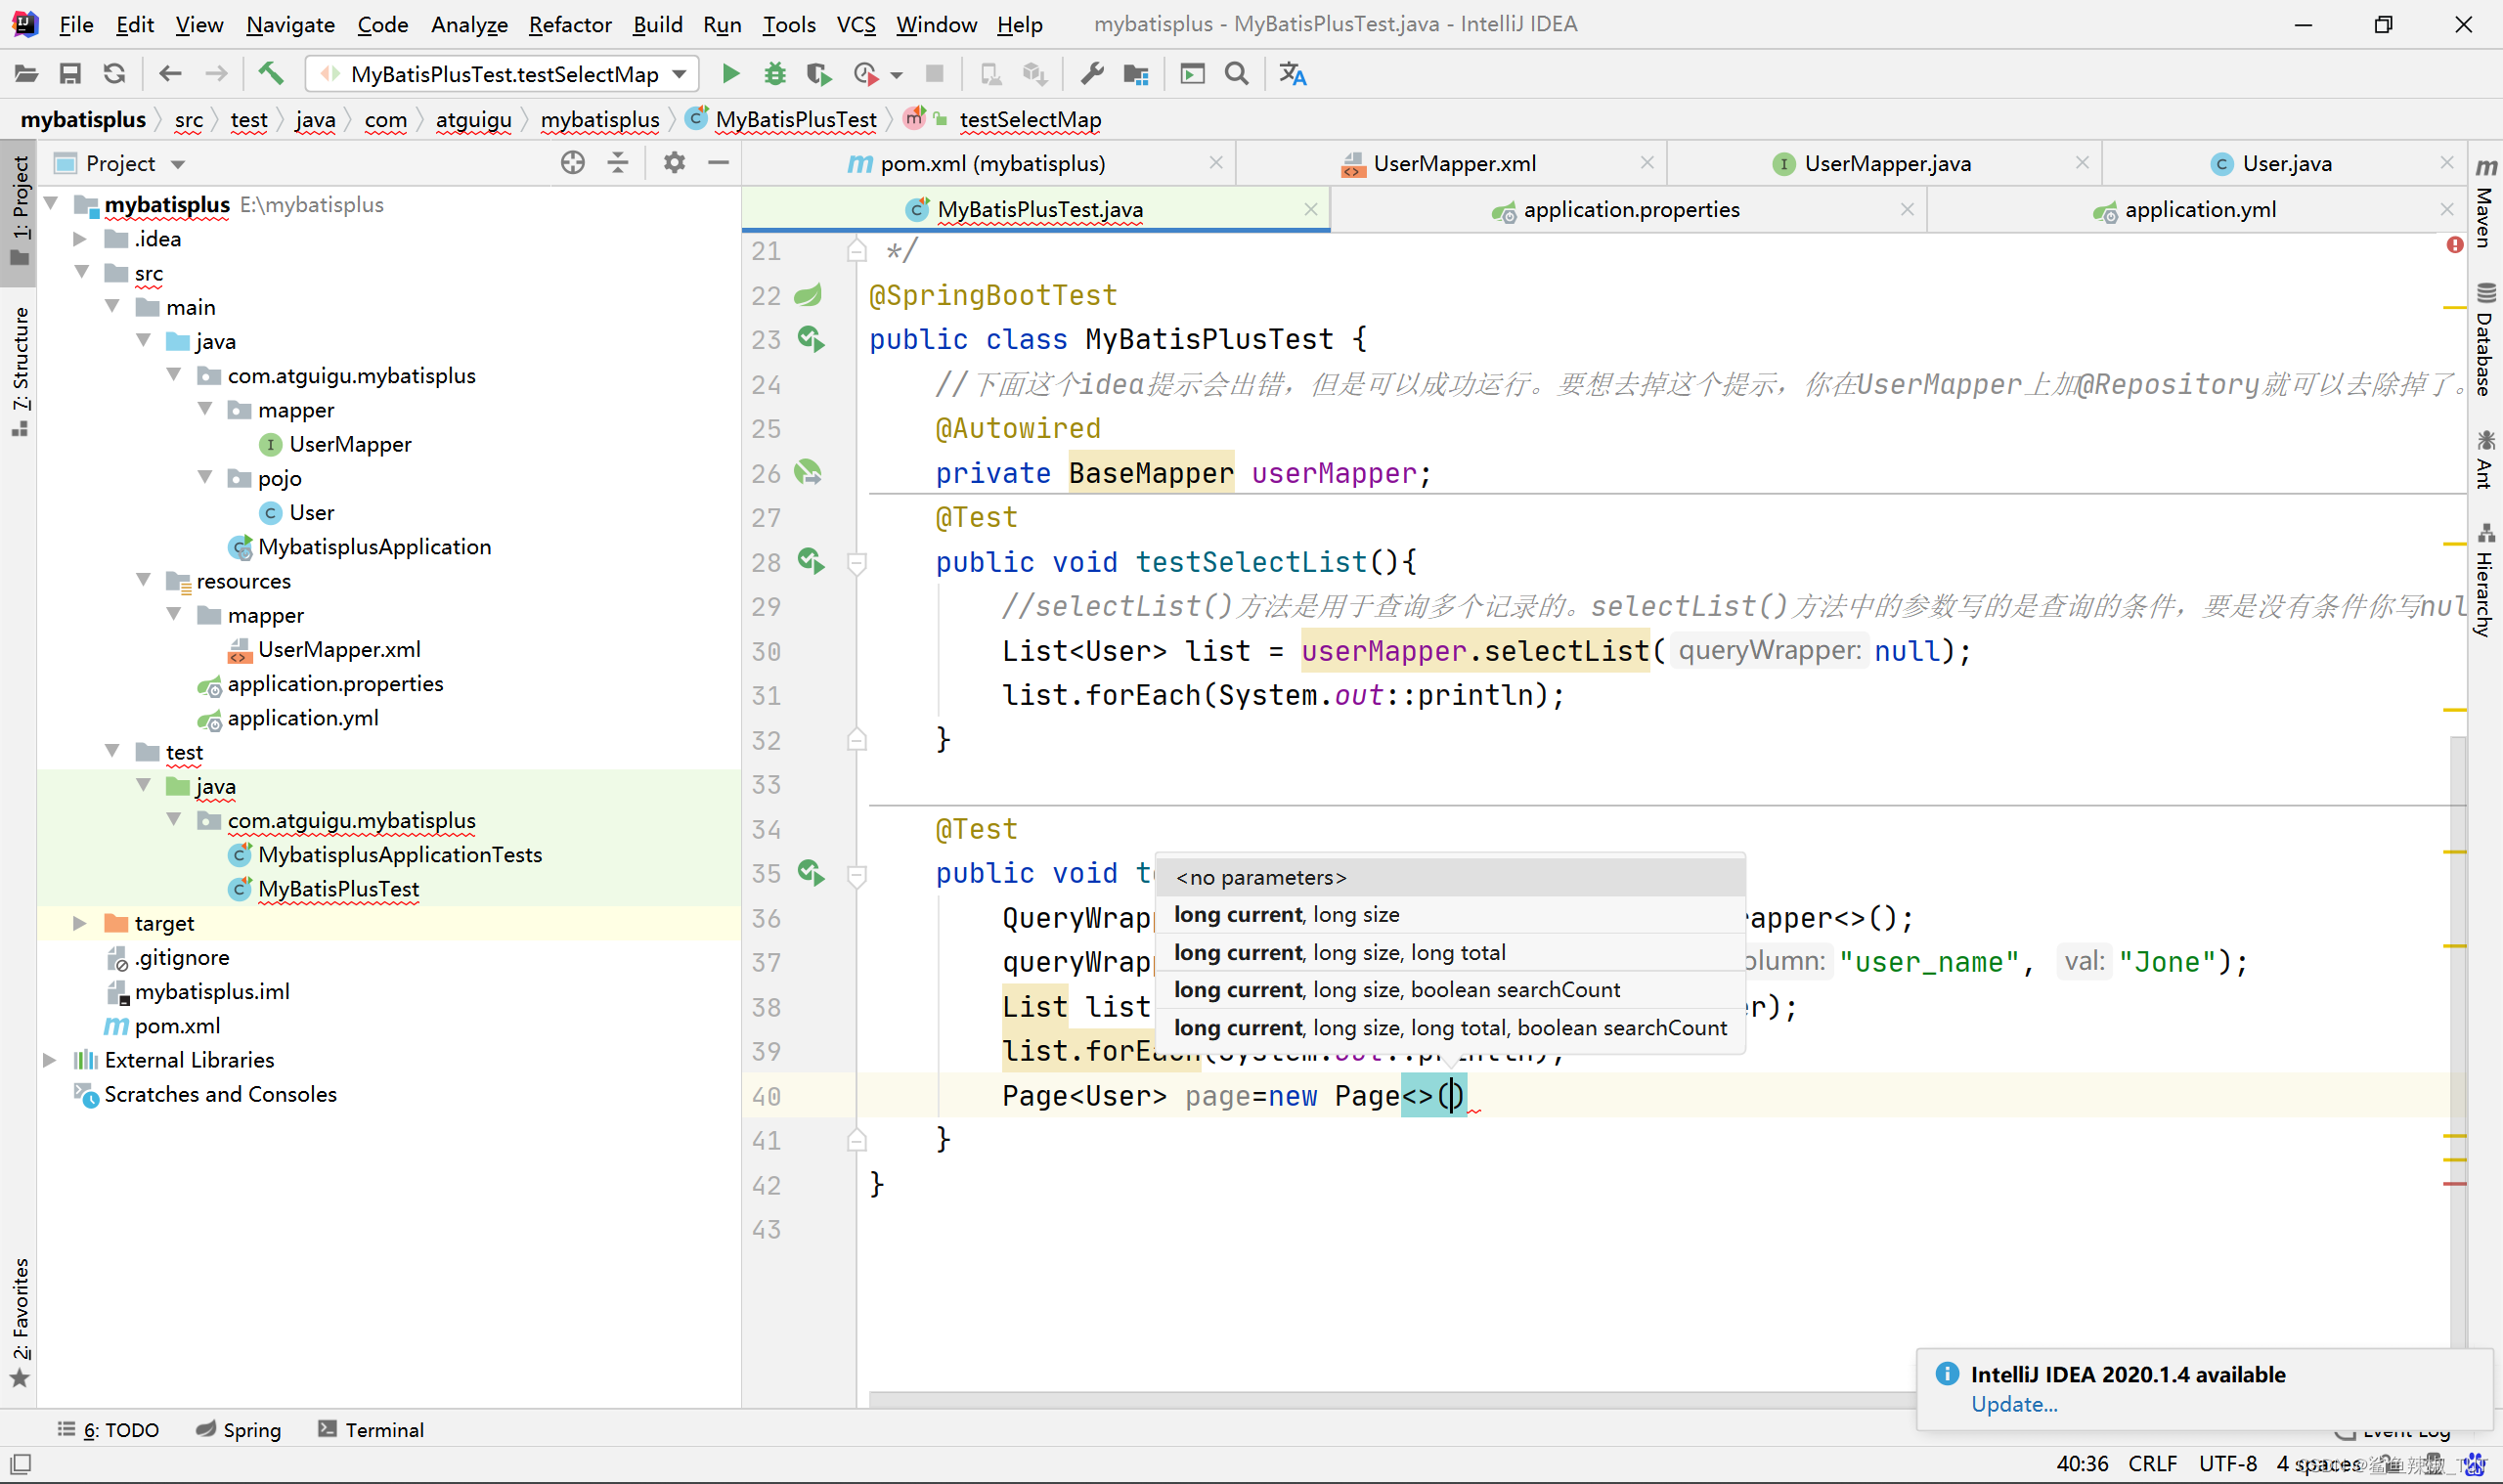2503x1484 pixels.
Task: Toggle the Structure tool window
Action: pyautogui.click(x=19, y=371)
